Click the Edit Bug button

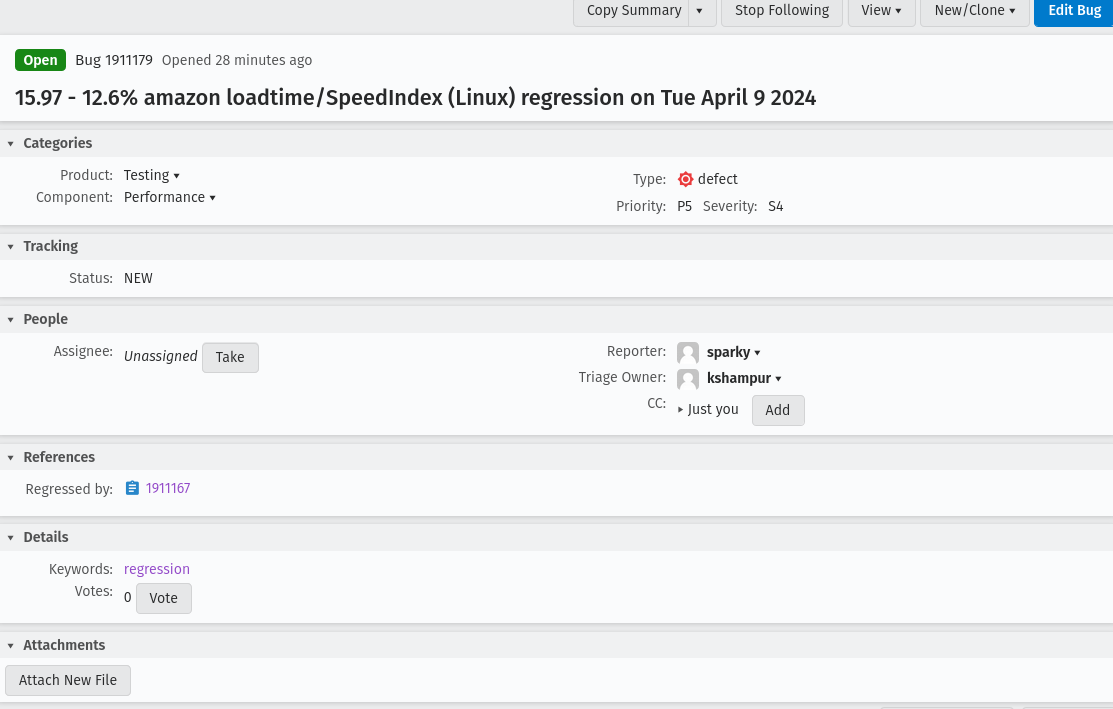click(1074, 11)
